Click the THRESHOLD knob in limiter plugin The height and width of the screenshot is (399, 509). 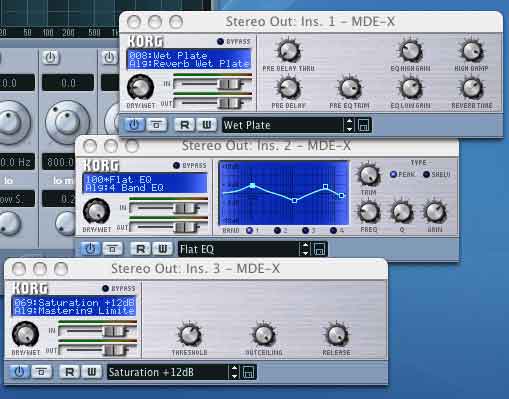coord(190,335)
